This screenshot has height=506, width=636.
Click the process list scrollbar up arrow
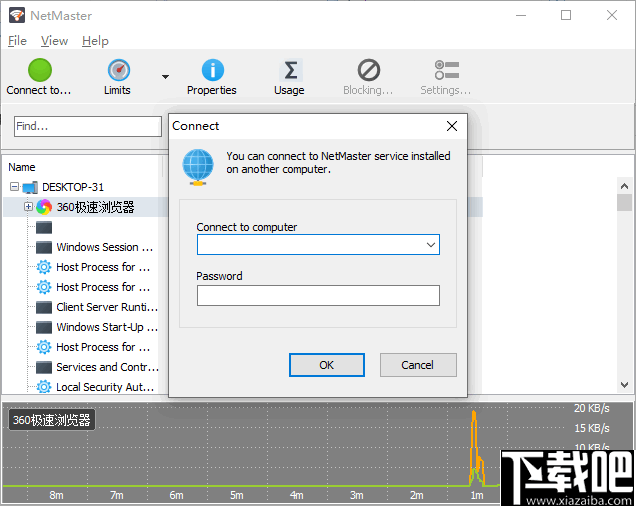[x=625, y=186]
